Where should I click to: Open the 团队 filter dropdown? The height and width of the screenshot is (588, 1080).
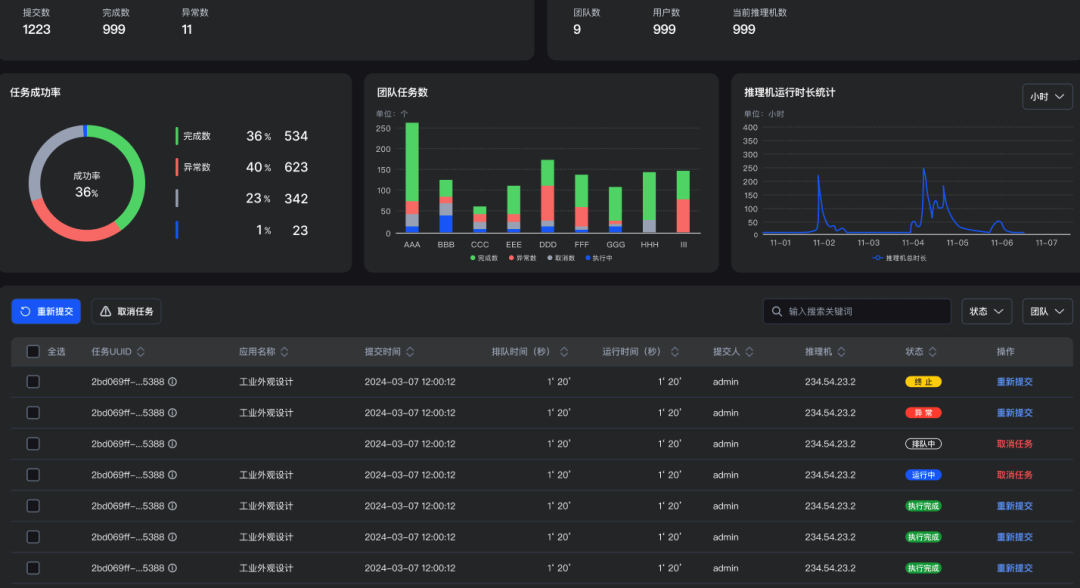coord(1047,312)
